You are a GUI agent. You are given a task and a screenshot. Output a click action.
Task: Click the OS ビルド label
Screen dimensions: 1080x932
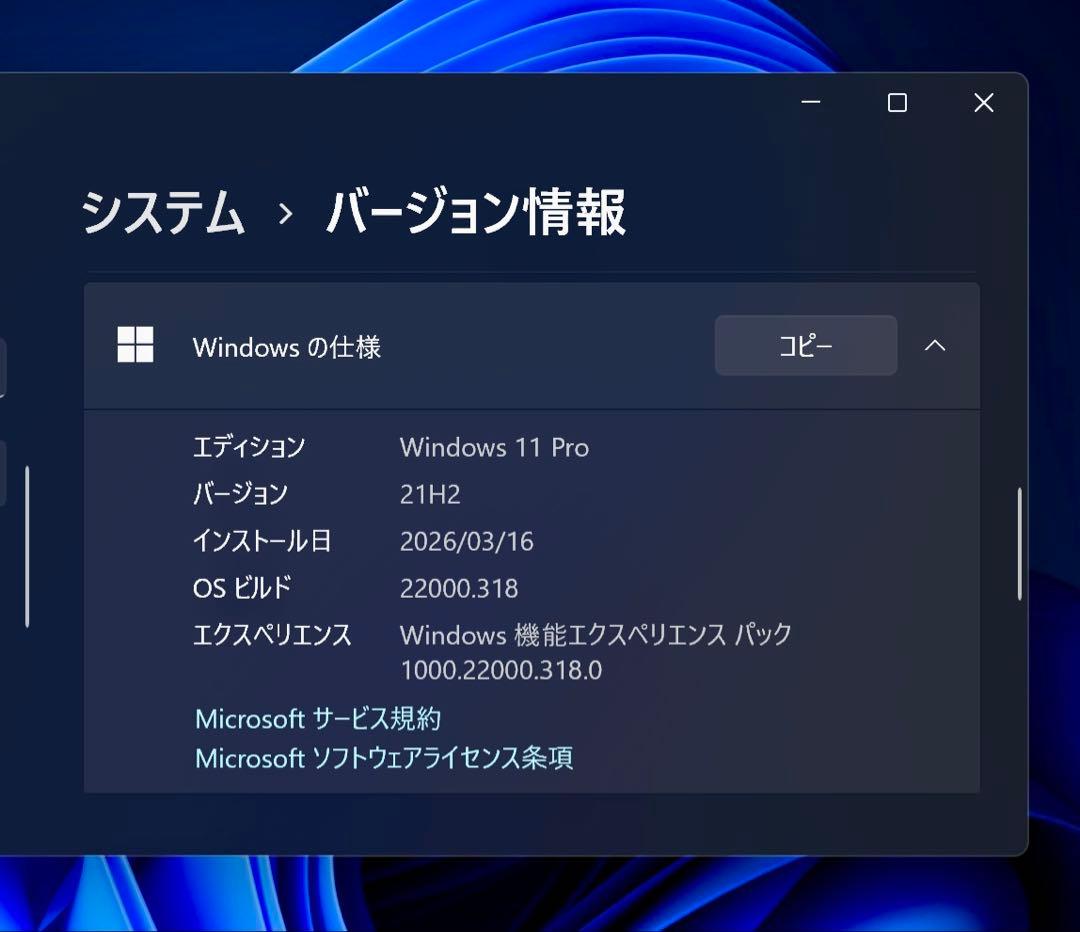242,588
